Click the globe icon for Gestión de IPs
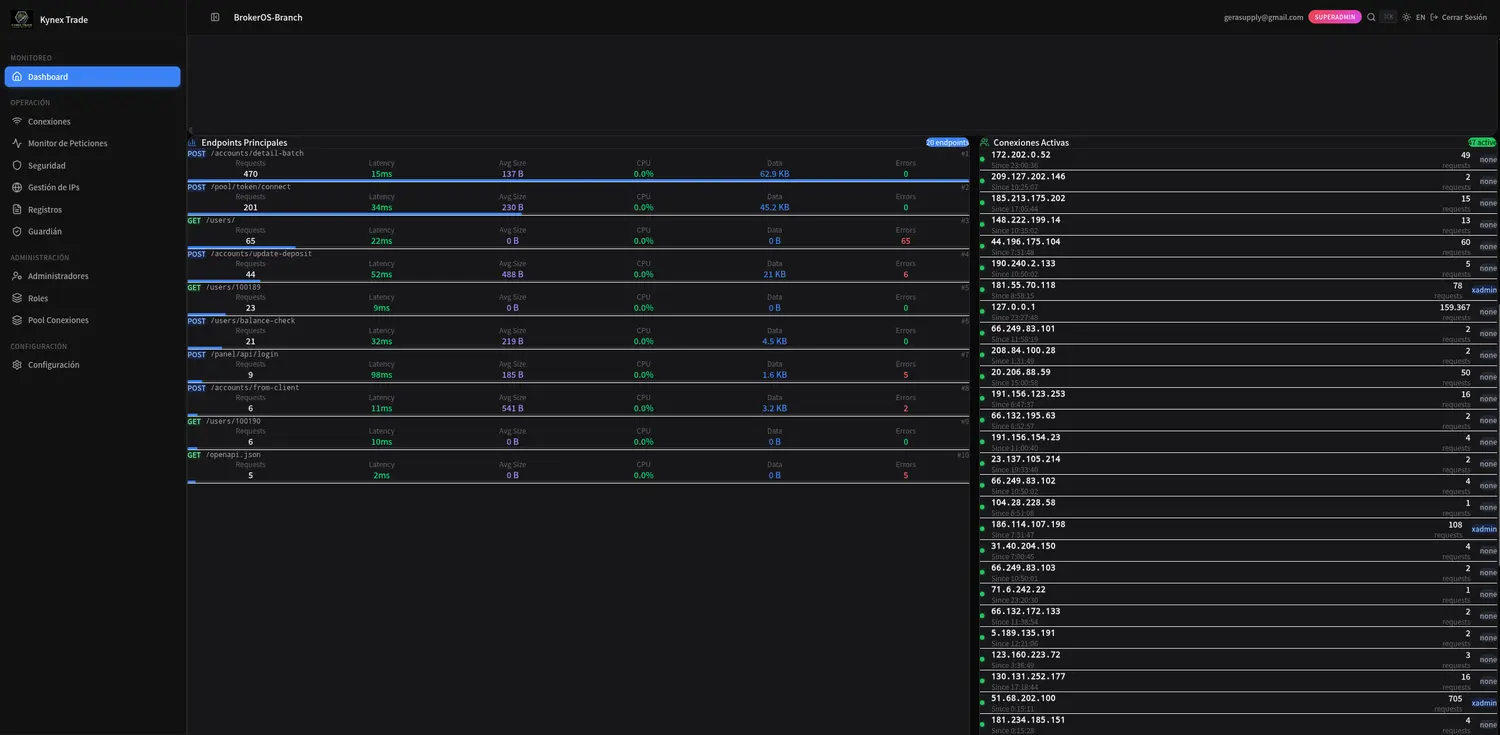This screenshot has height=735, width=1500. 17,187
